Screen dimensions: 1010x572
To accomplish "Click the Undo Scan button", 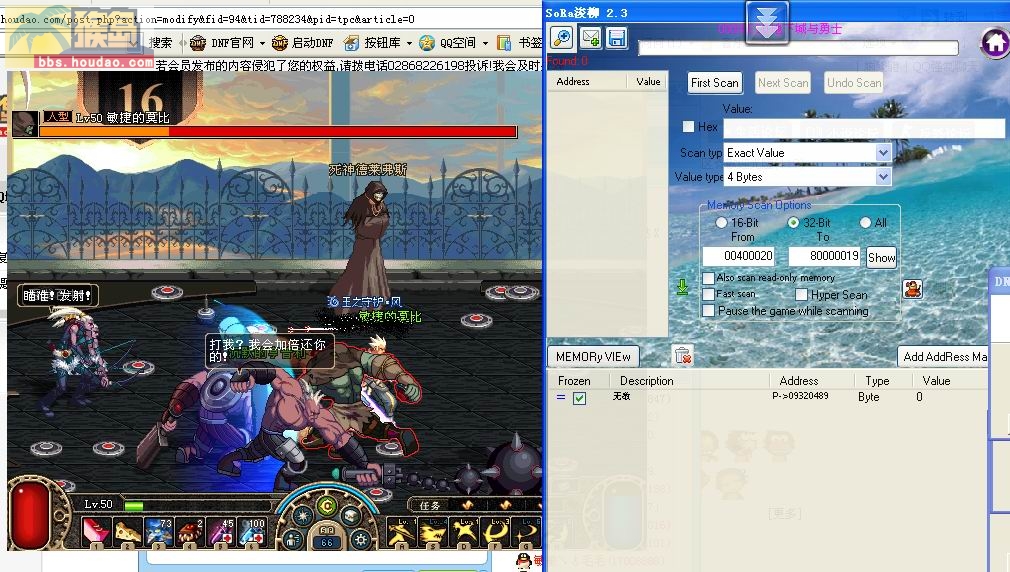I will [853, 82].
